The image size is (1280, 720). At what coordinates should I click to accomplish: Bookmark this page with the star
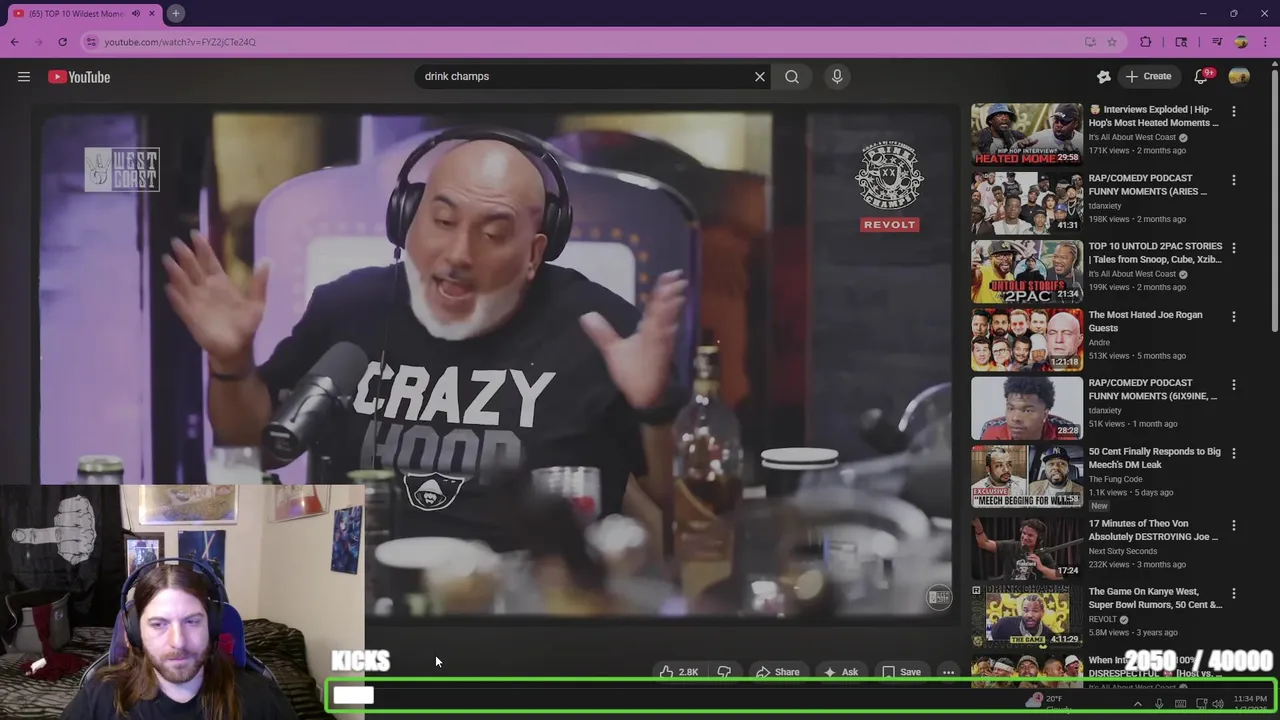1112,42
